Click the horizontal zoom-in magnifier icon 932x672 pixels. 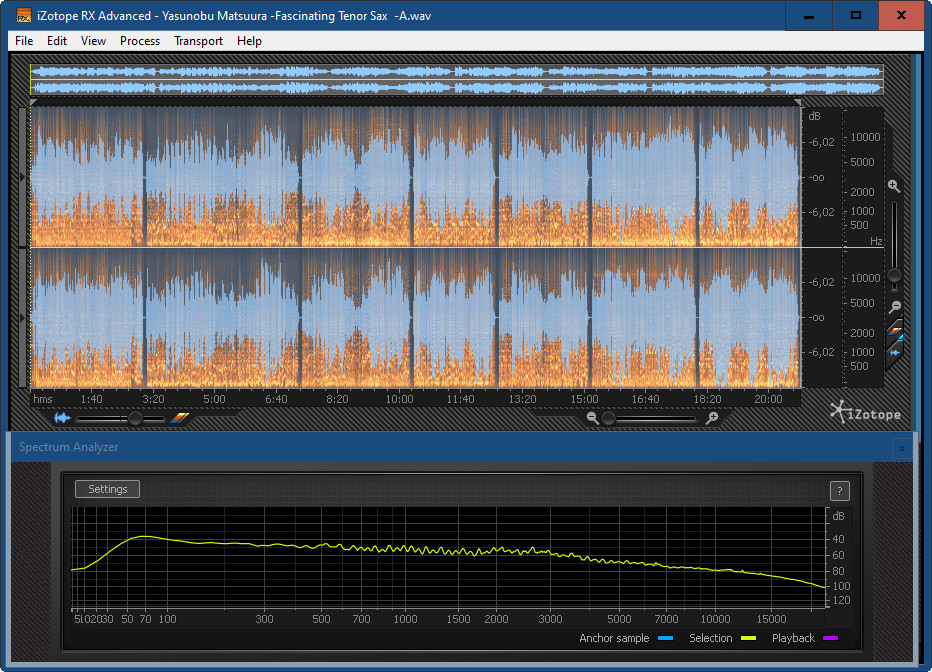pyautogui.click(x=711, y=419)
